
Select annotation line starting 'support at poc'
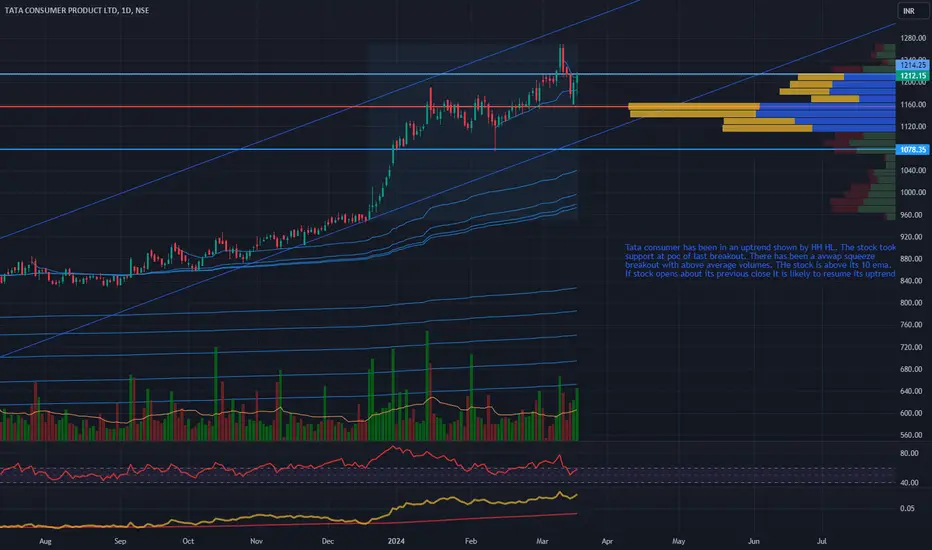pyautogui.click(x=750, y=256)
